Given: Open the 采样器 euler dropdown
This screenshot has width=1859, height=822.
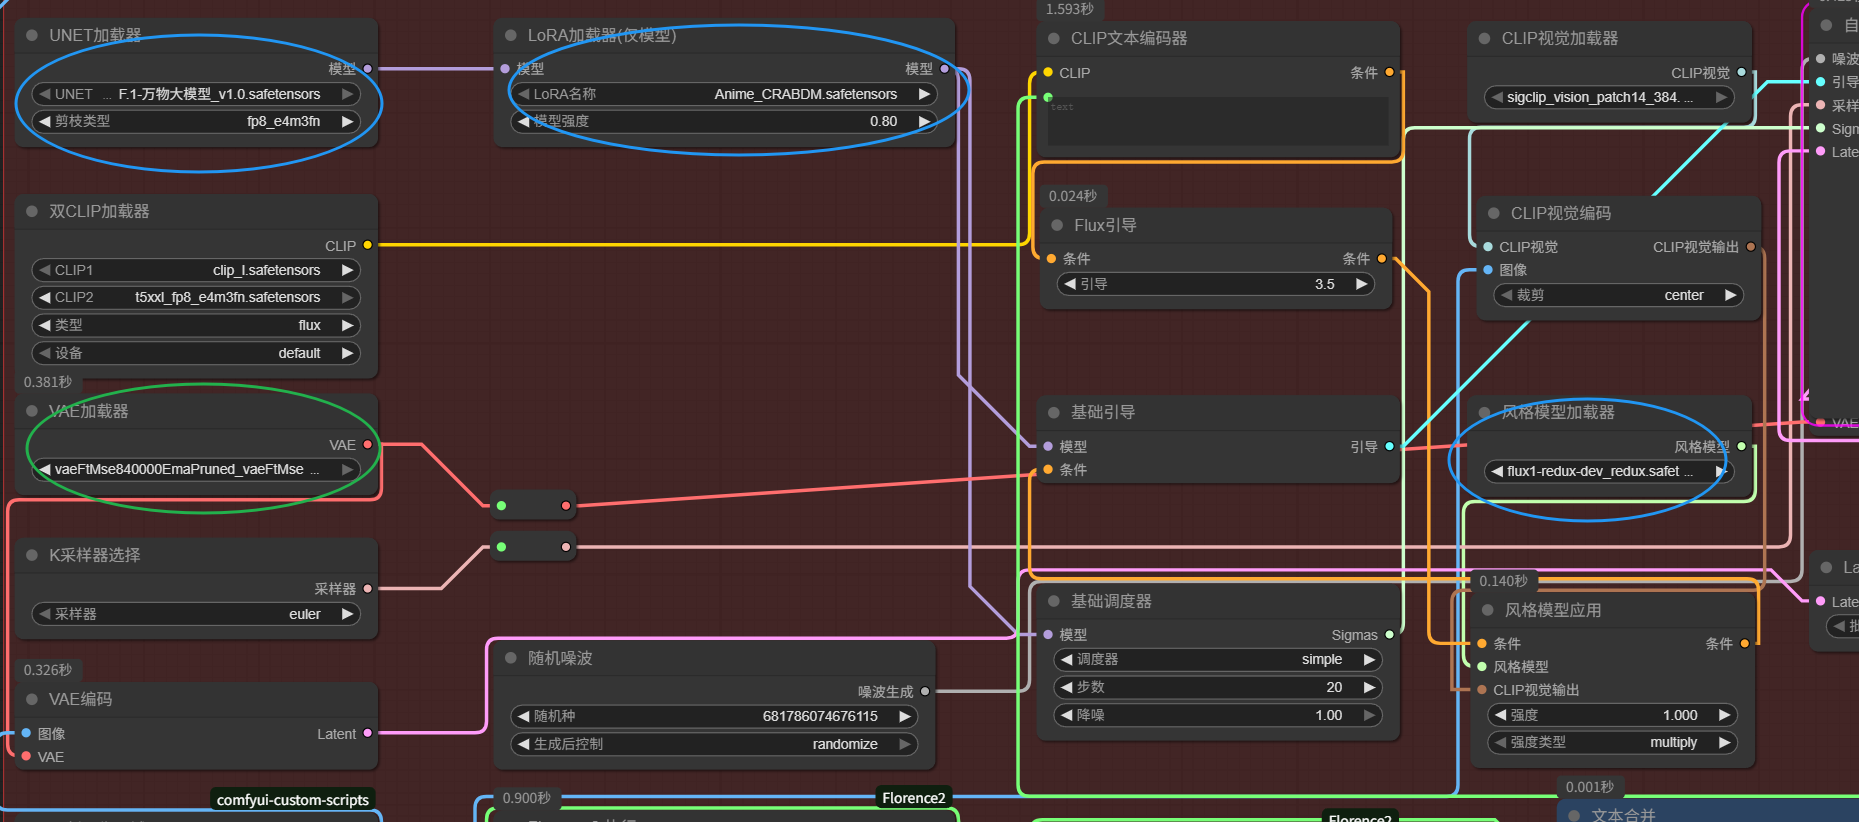Looking at the screenshot, I should pos(196,614).
